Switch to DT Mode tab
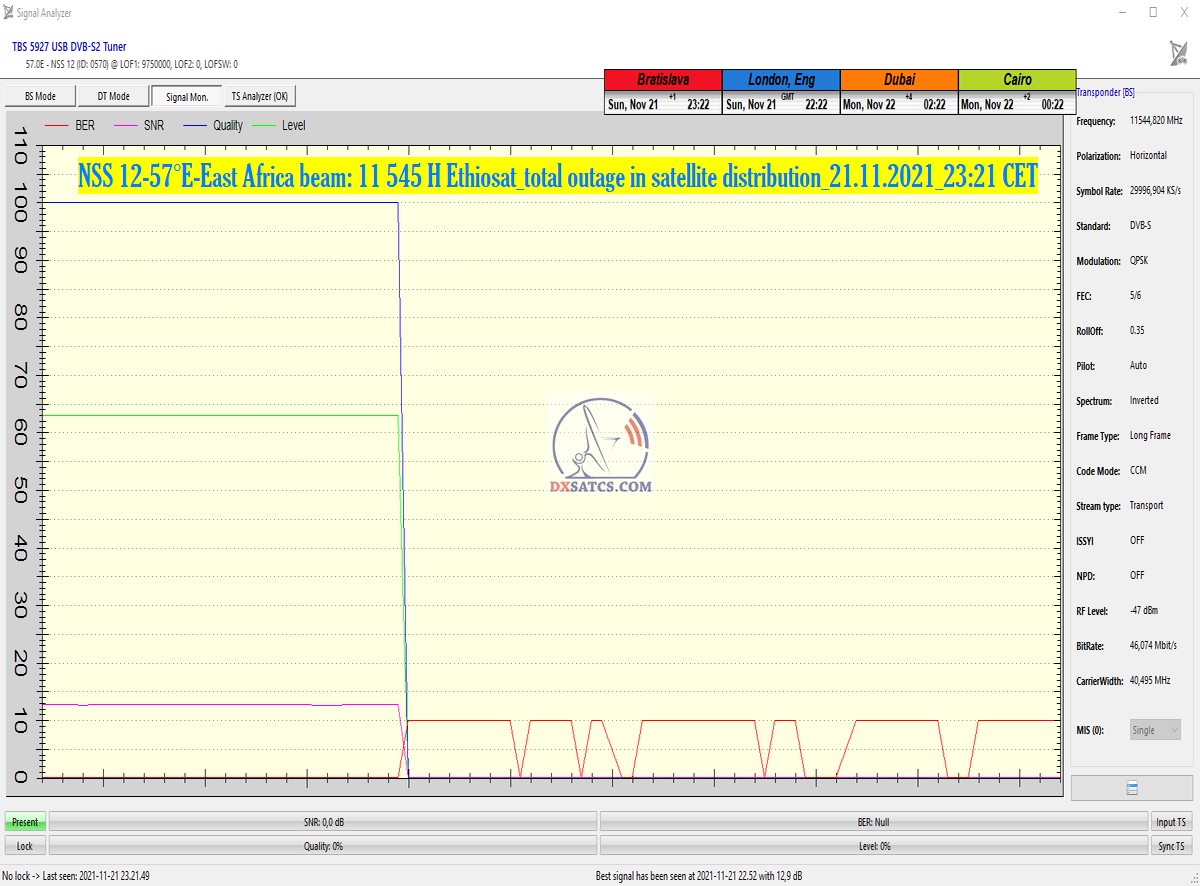This screenshot has height=886, width=1200. pyautogui.click(x=113, y=97)
